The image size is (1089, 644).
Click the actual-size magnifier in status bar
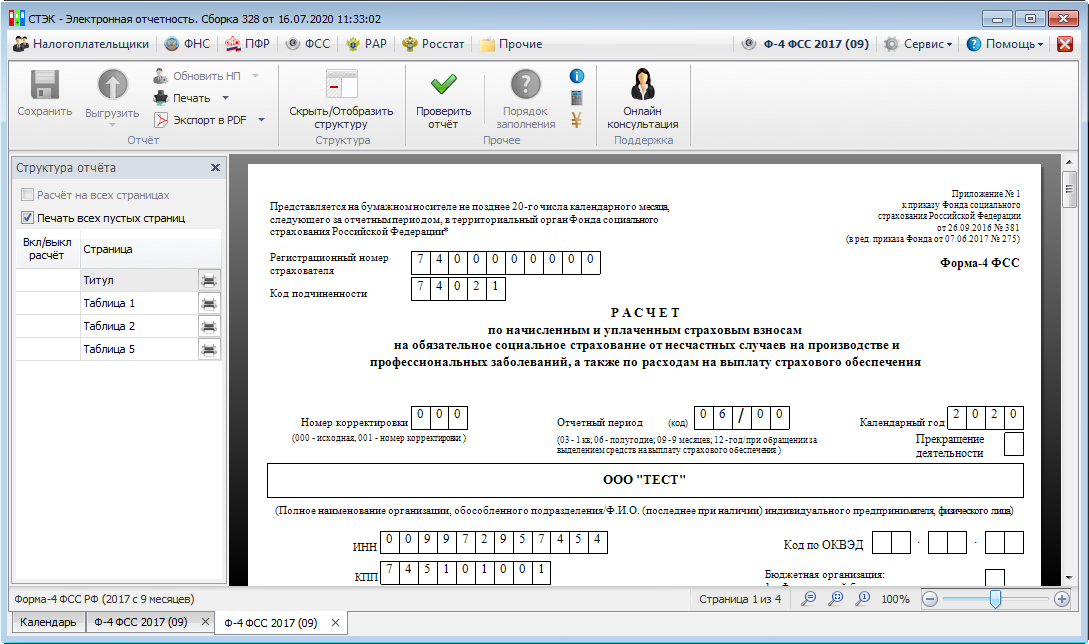863,599
